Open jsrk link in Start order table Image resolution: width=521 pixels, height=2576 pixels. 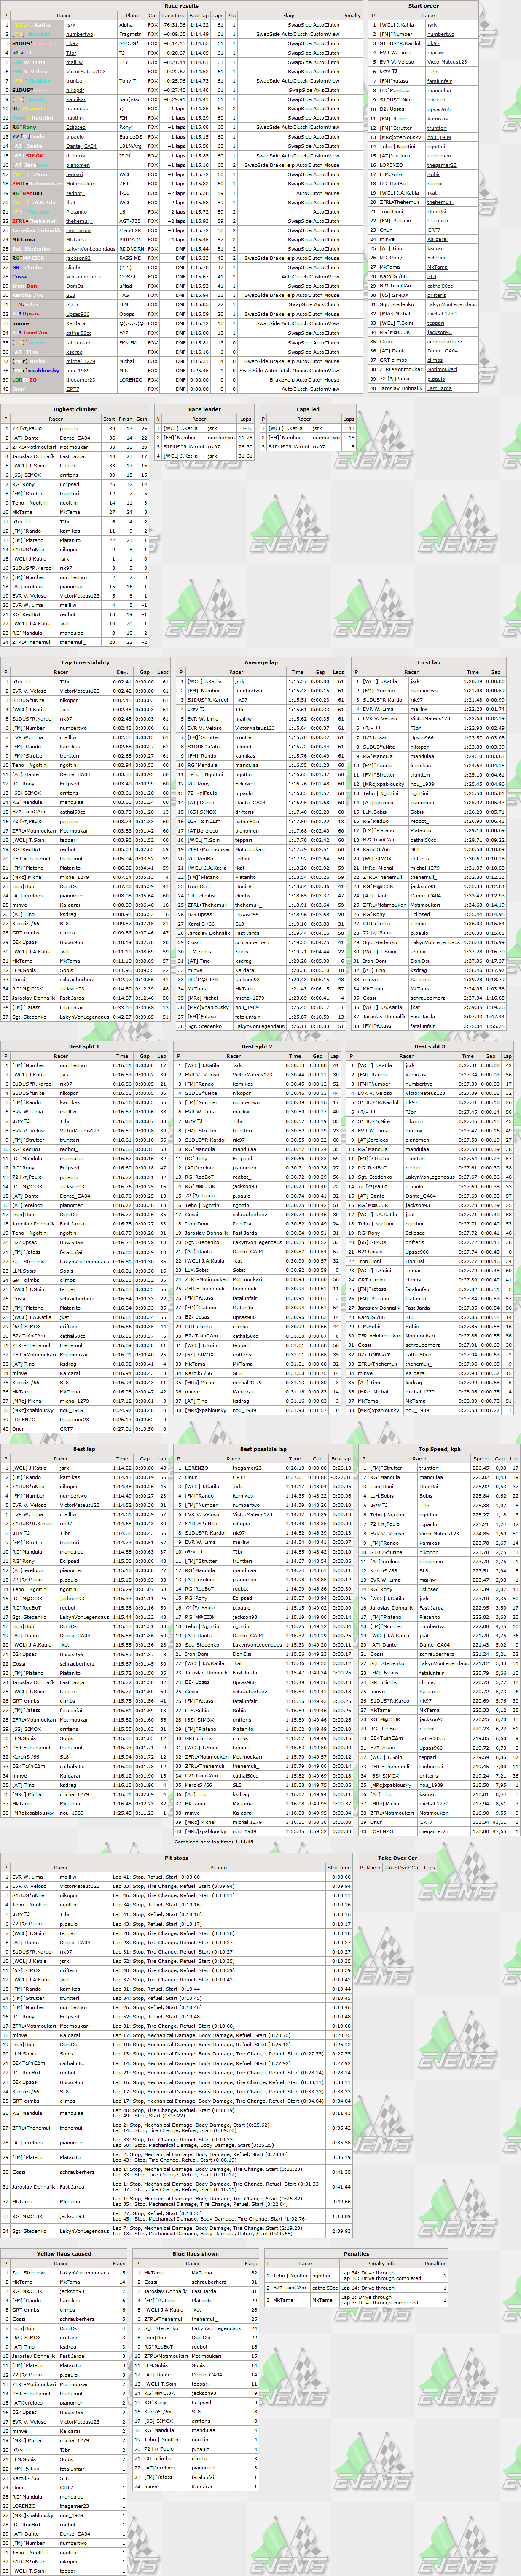[x=432, y=25]
